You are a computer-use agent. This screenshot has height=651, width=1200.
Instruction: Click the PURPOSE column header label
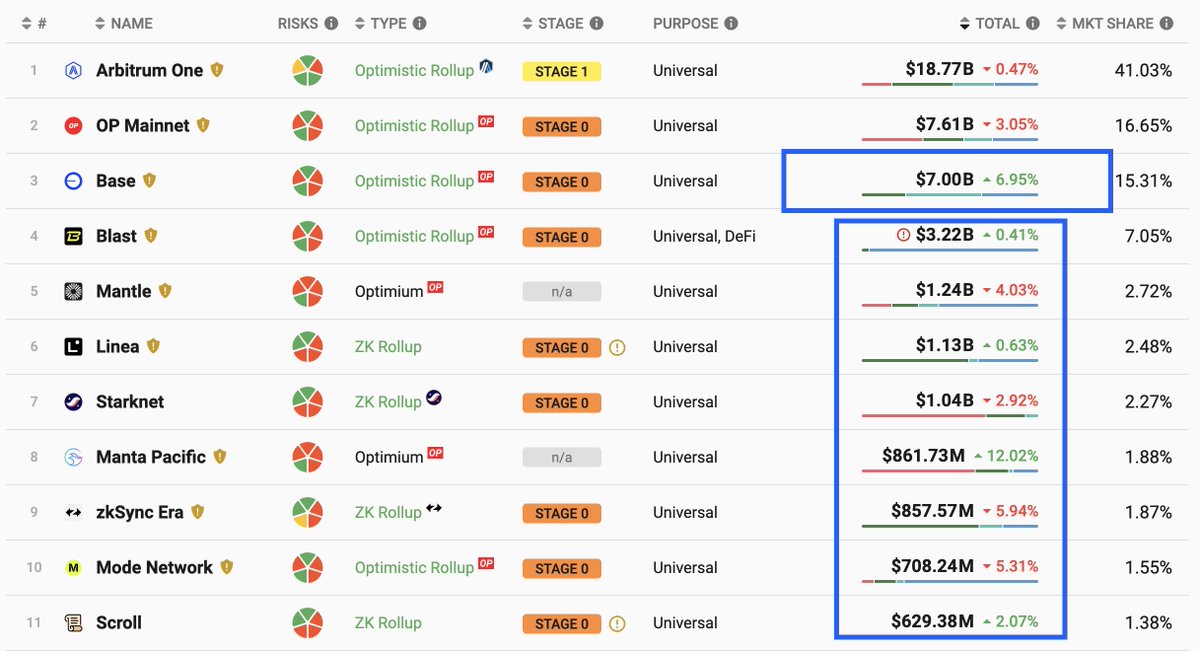pos(686,23)
